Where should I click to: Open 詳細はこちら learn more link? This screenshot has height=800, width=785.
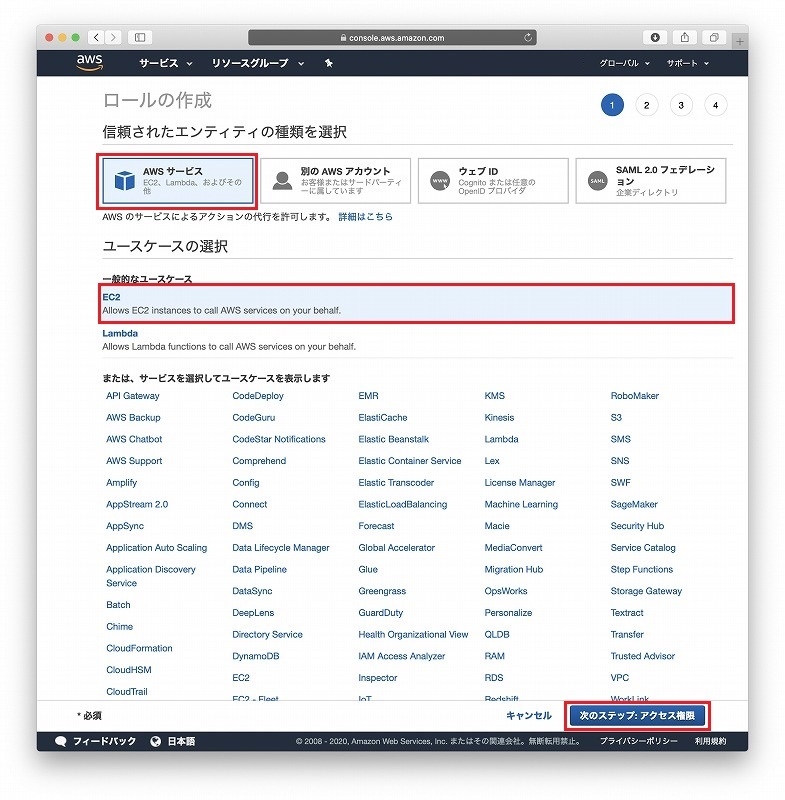366,217
